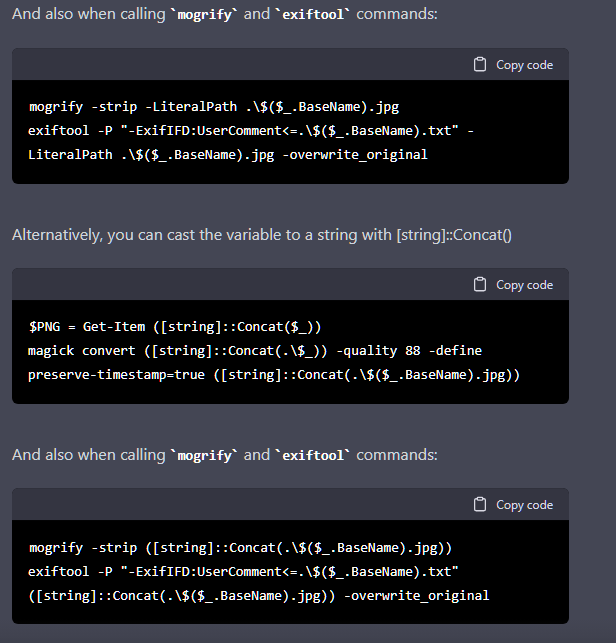Click 'mogrify -strip ([string]::Concat' code line
The height and width of the screenshot is (643, 616).
[x=240, y=547]
